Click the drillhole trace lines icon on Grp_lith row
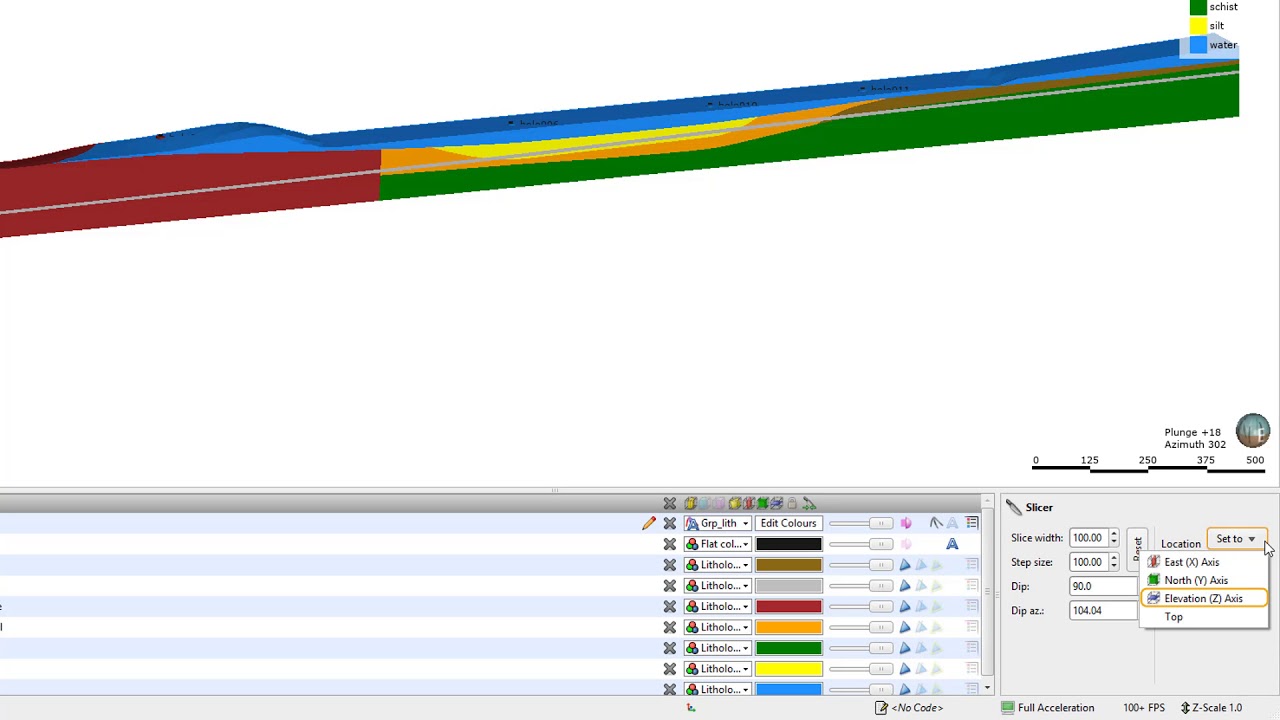 click(x=936, y=523)
